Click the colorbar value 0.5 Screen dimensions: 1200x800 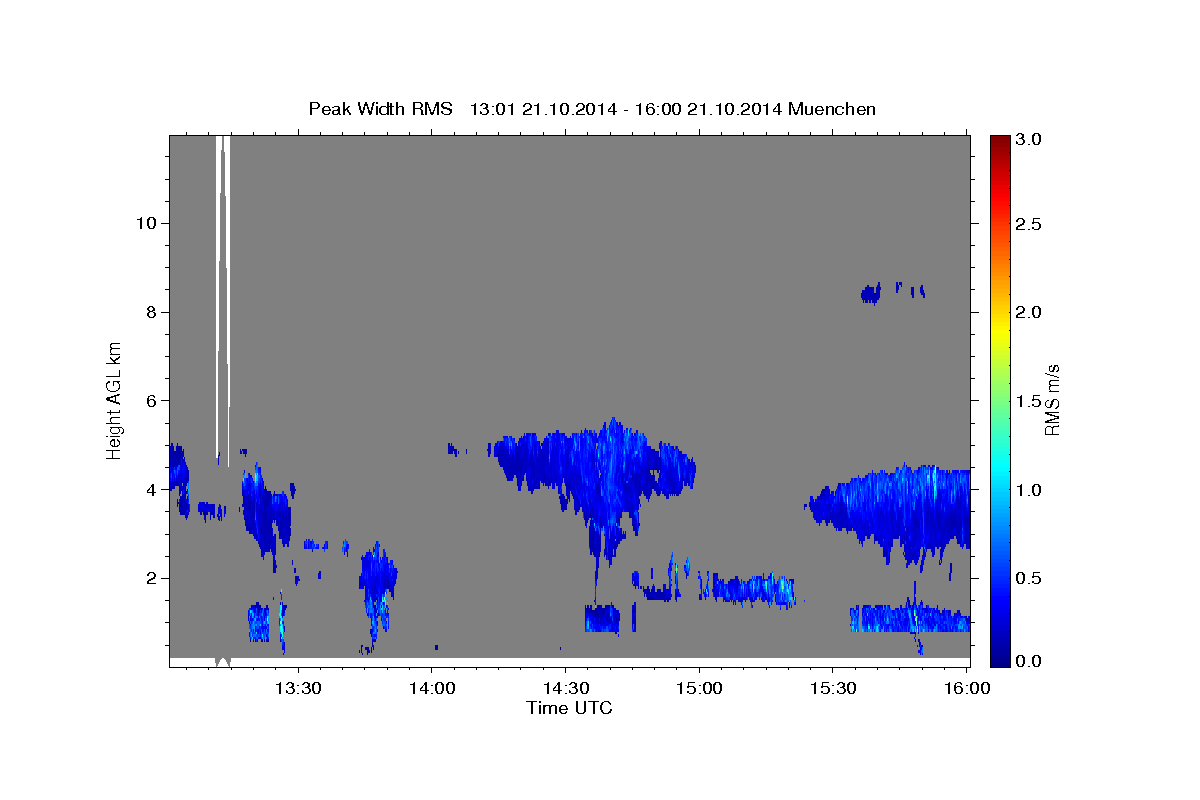point(1029,578)
